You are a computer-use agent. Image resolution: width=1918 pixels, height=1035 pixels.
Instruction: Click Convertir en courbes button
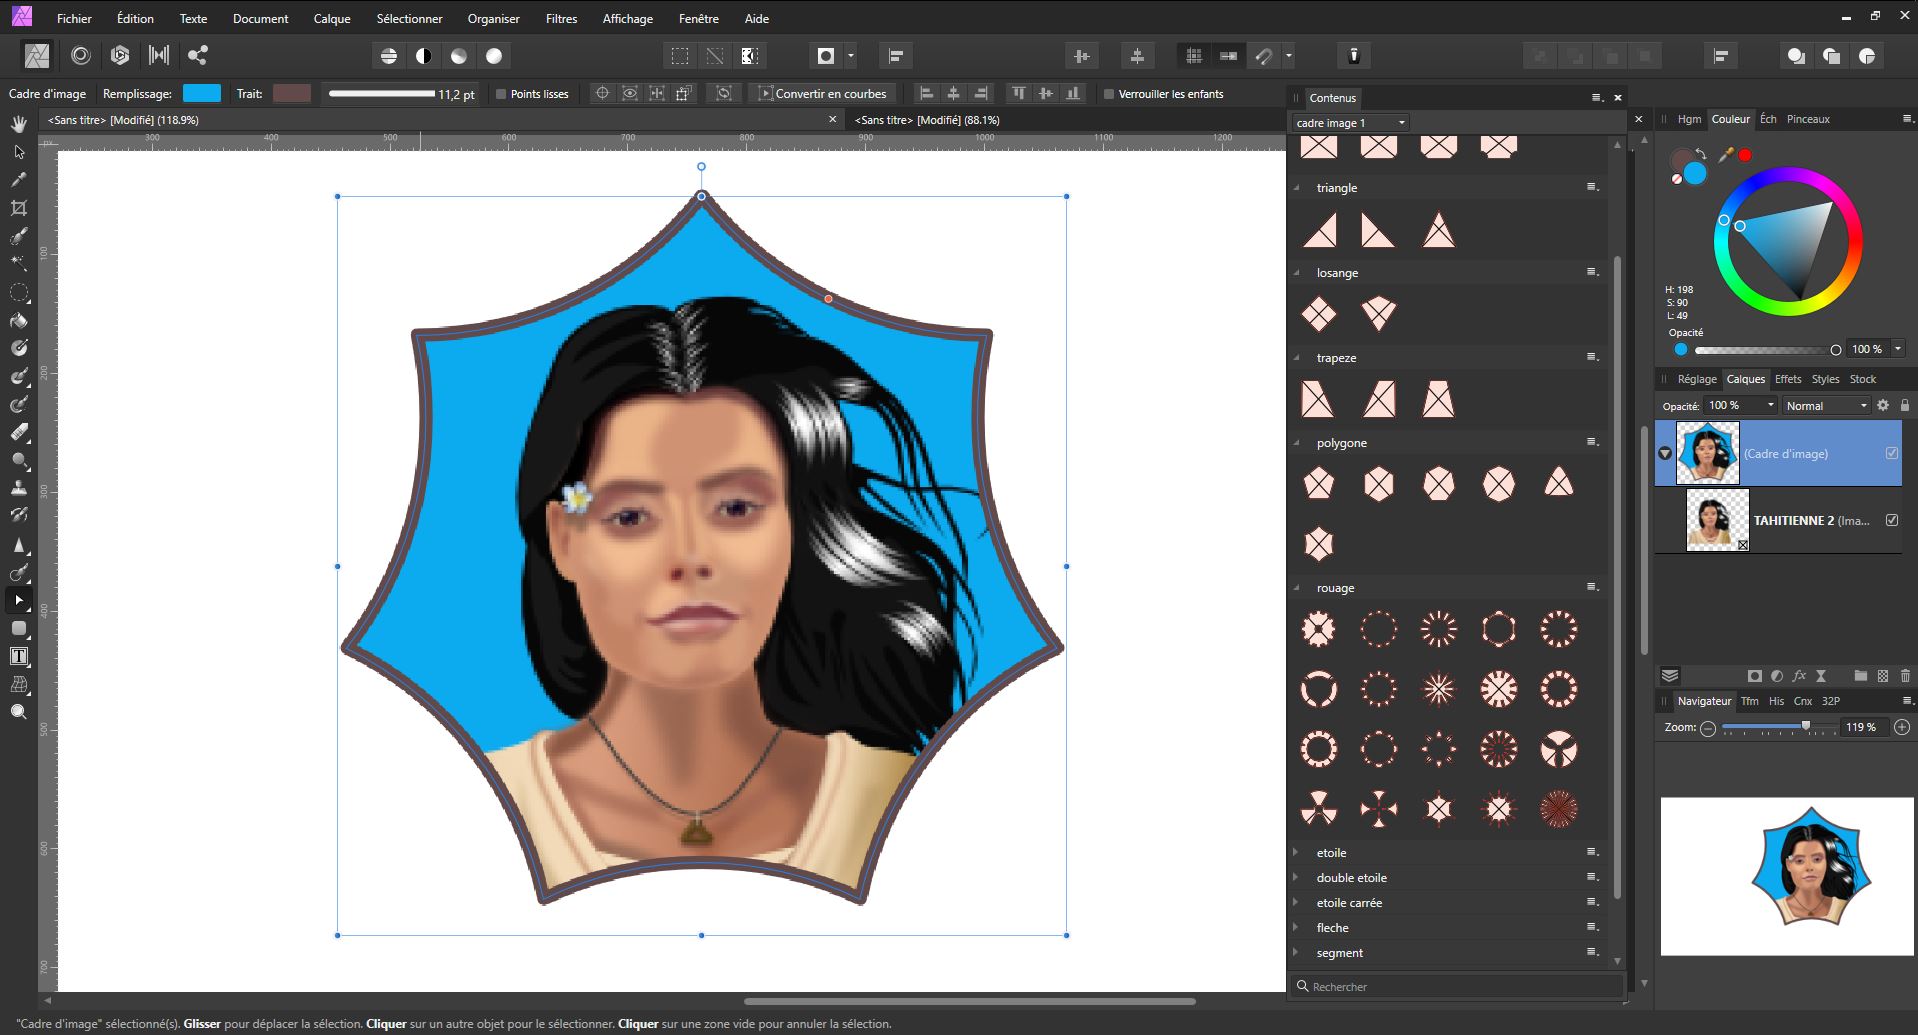tap(822, 94)
